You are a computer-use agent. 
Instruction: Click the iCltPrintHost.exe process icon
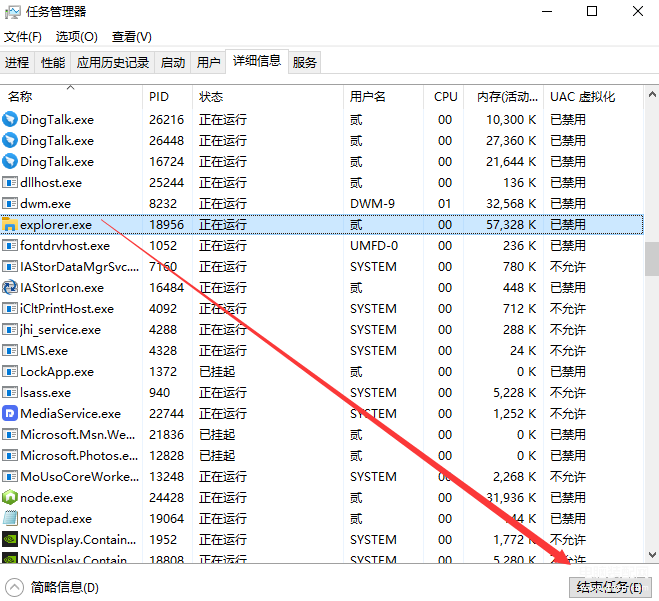[x=10, y=308]
